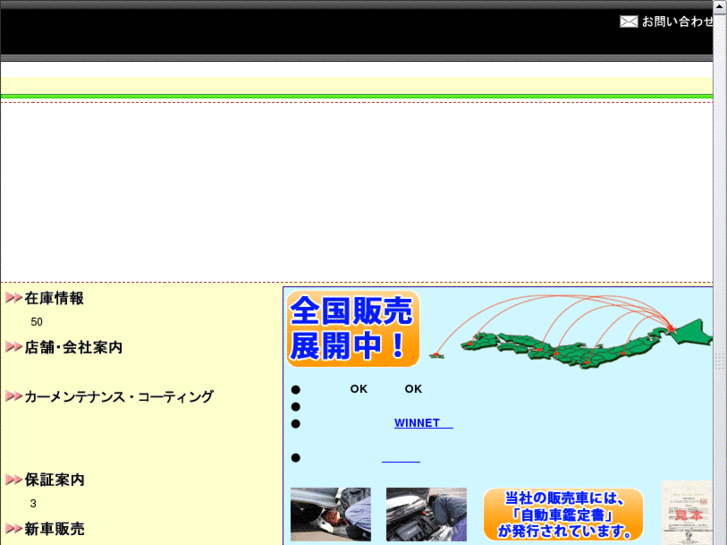The height and width of the screenshot is (545, 727).
Task: Click arrow icon beside 保証案内
Action: point(14,480)
